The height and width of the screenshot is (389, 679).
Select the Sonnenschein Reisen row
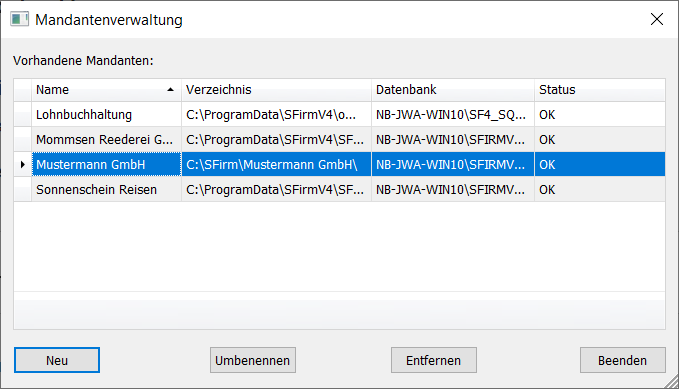340,189
